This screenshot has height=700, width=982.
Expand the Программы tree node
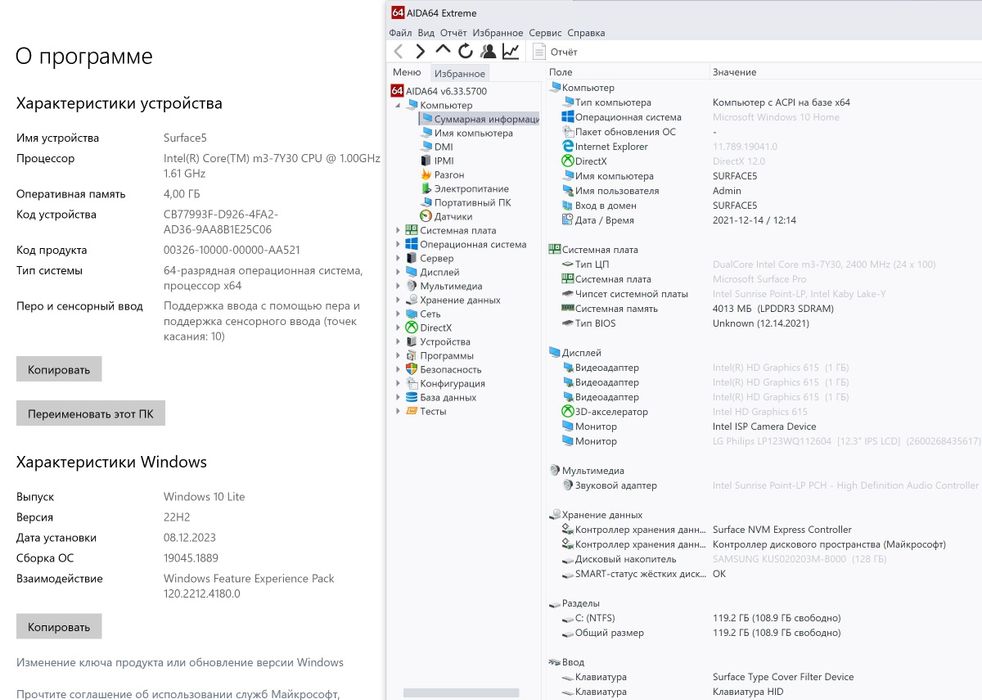[398, 356]
